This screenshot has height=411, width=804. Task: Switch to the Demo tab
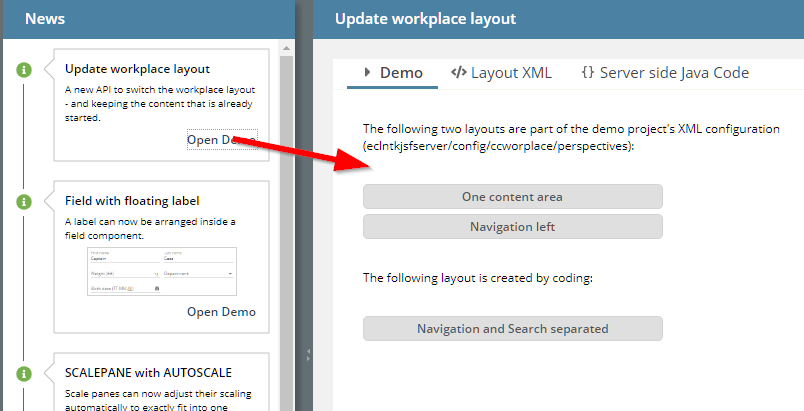pos(393,73)
